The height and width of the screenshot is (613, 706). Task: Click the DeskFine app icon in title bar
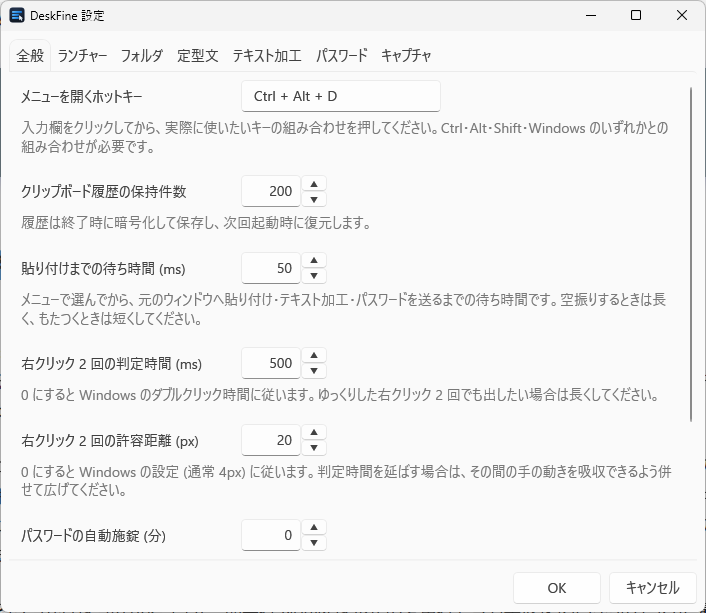pos(17,15)
